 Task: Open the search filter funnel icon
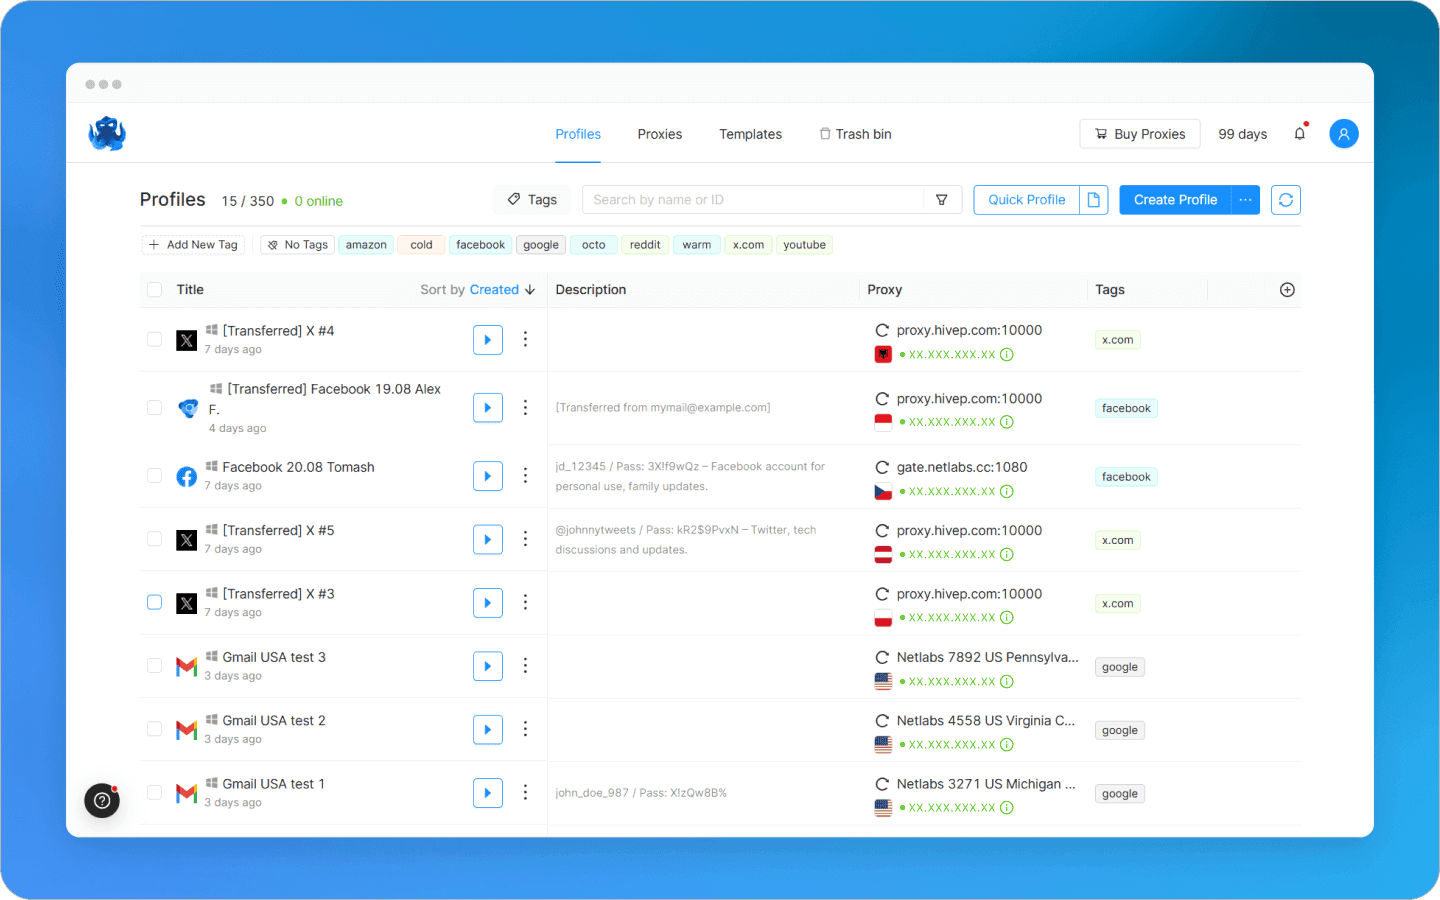(942, 200)
